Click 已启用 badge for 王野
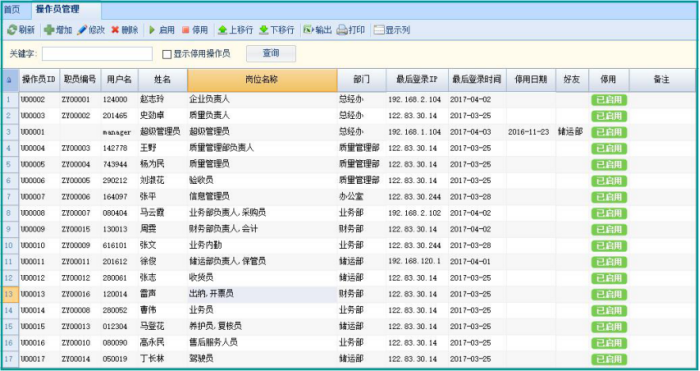The width and height of the screenshot is (700, 371). pyautogui.click(x=609, y=149)
